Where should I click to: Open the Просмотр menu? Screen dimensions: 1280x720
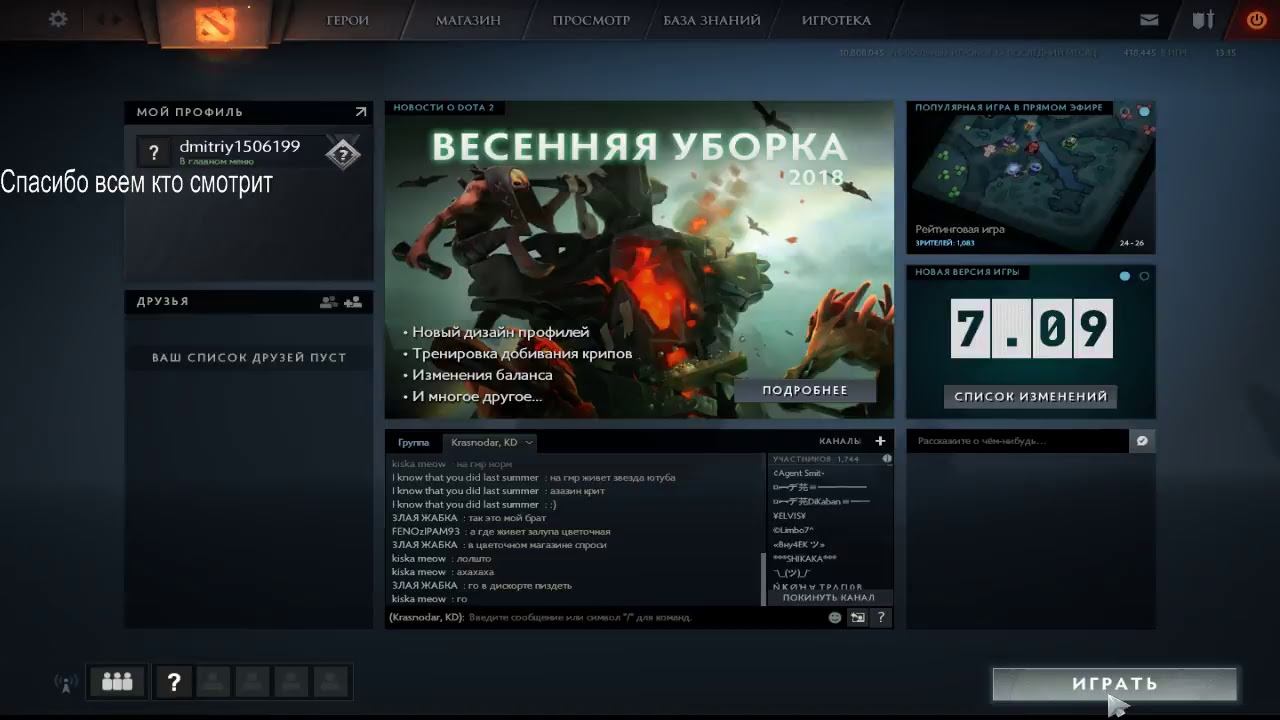coord(591,20)
